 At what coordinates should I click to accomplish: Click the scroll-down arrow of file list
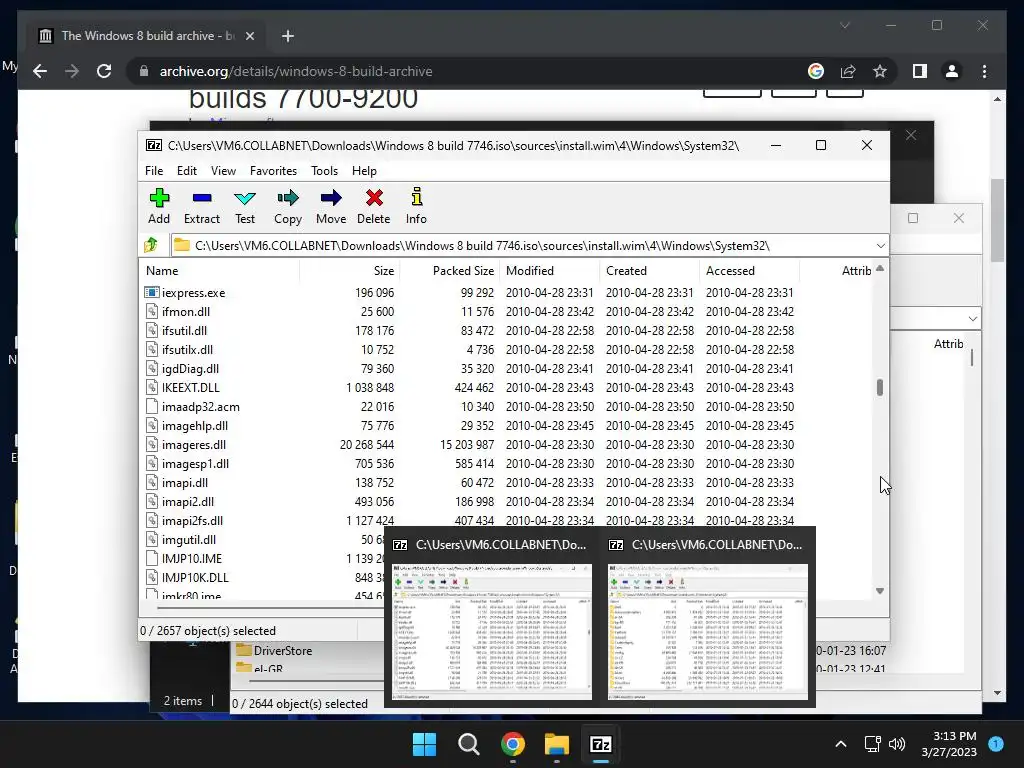pos(880,591)
